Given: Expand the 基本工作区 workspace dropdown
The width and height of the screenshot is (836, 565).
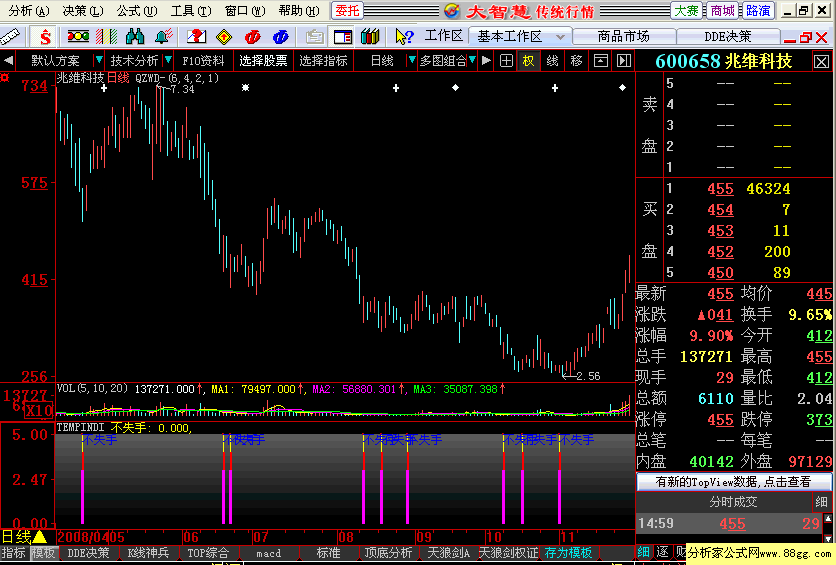Looking at the screenshot, I should tap(560, 37).
